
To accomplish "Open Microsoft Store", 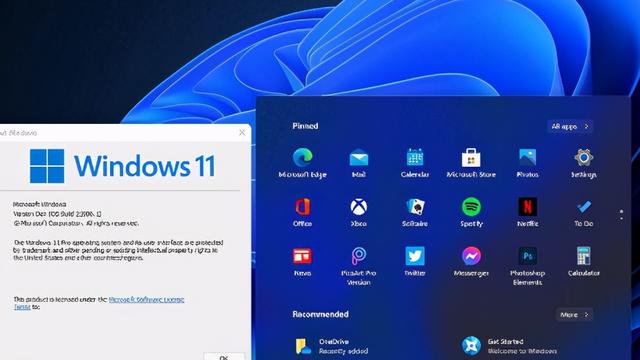I will point(471,162).
